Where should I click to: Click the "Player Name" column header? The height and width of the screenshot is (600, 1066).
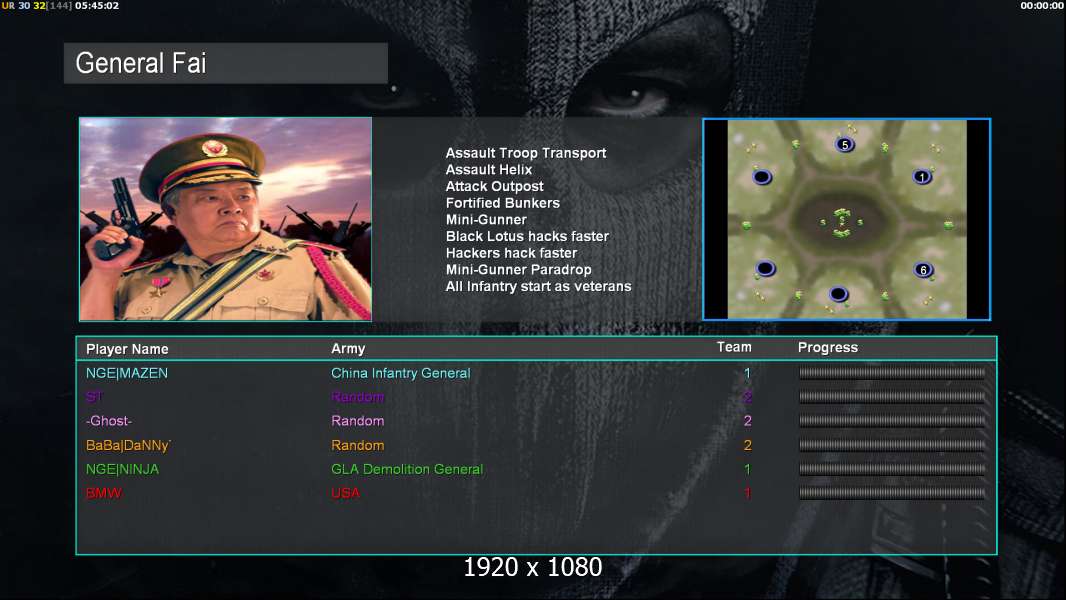(x=127, y=349)
